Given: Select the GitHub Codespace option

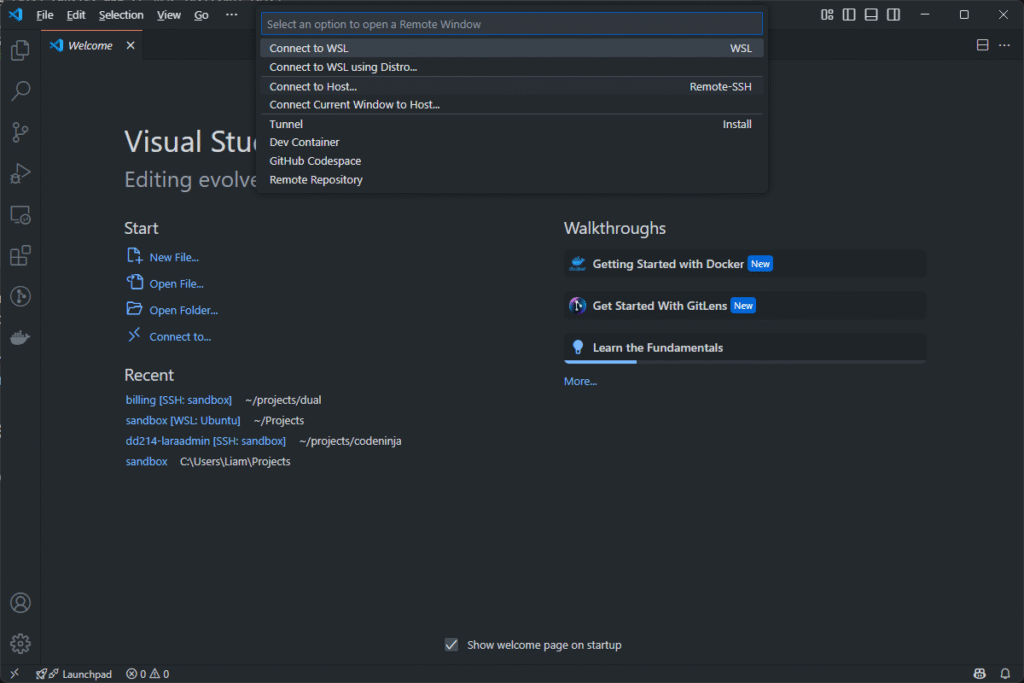Looking at the screenshot, I should [x=511, y=161].
